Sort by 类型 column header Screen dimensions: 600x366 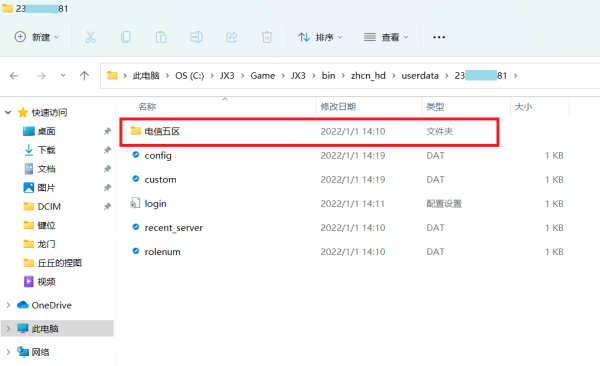coord(435,107)
